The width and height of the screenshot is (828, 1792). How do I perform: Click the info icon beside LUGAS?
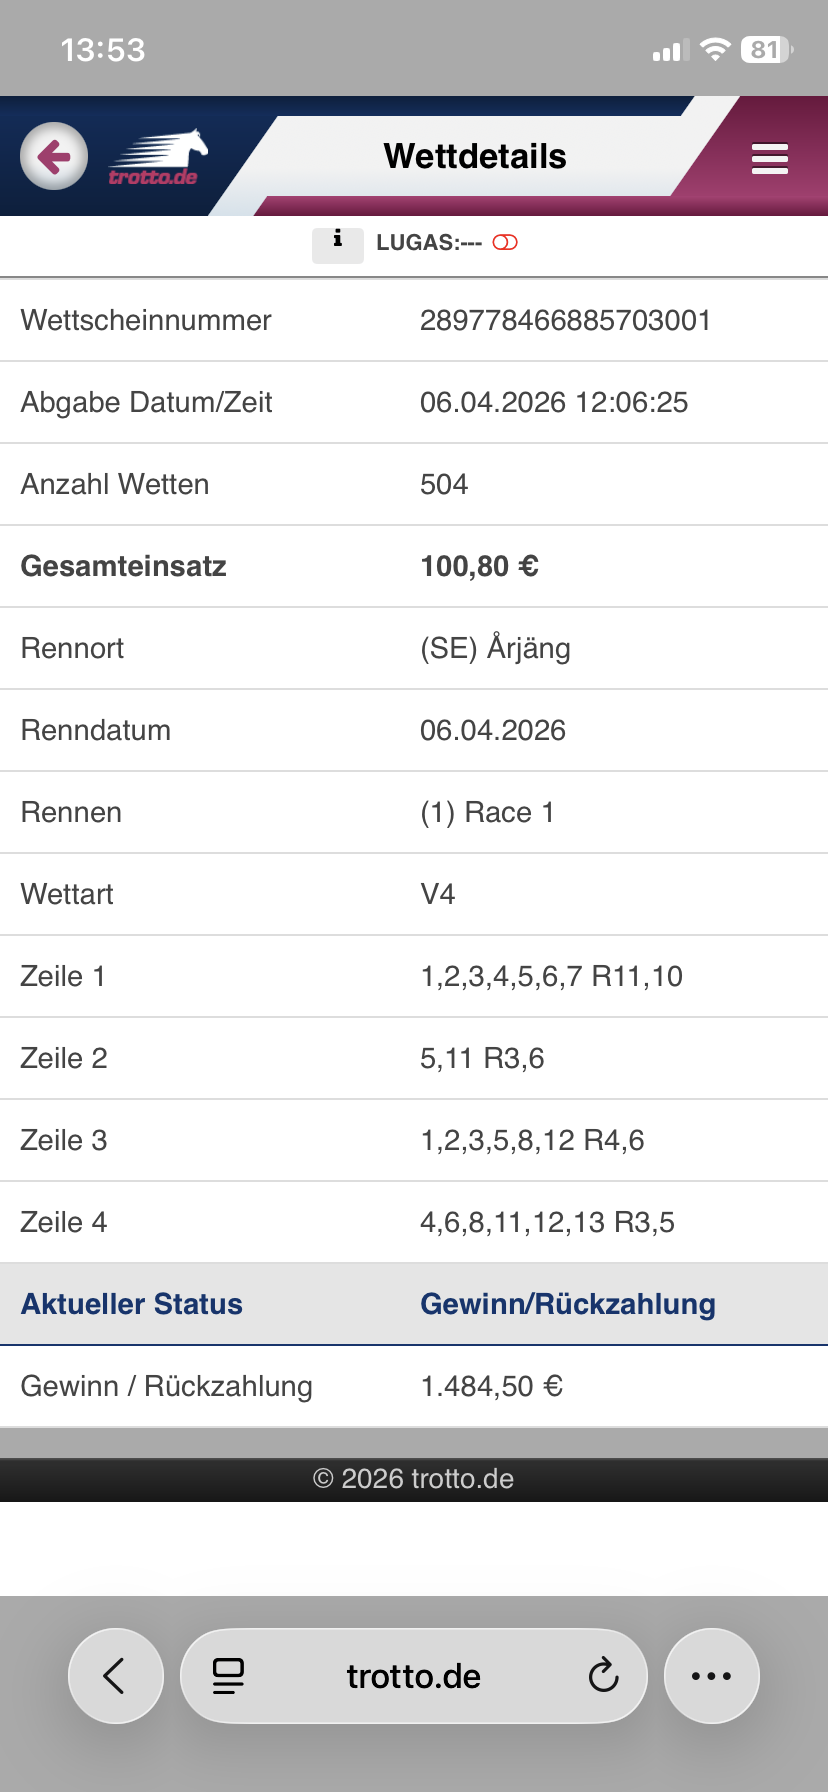pos(337,242)
